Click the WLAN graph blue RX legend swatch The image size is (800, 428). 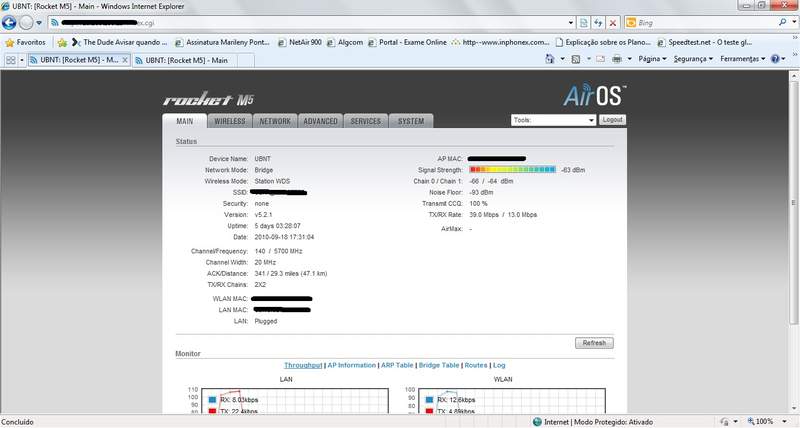[429, 399]
